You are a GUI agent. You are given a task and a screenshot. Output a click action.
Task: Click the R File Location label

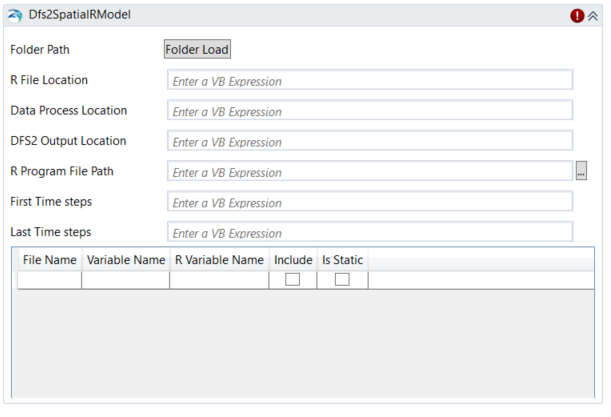(x=49, y=80)
